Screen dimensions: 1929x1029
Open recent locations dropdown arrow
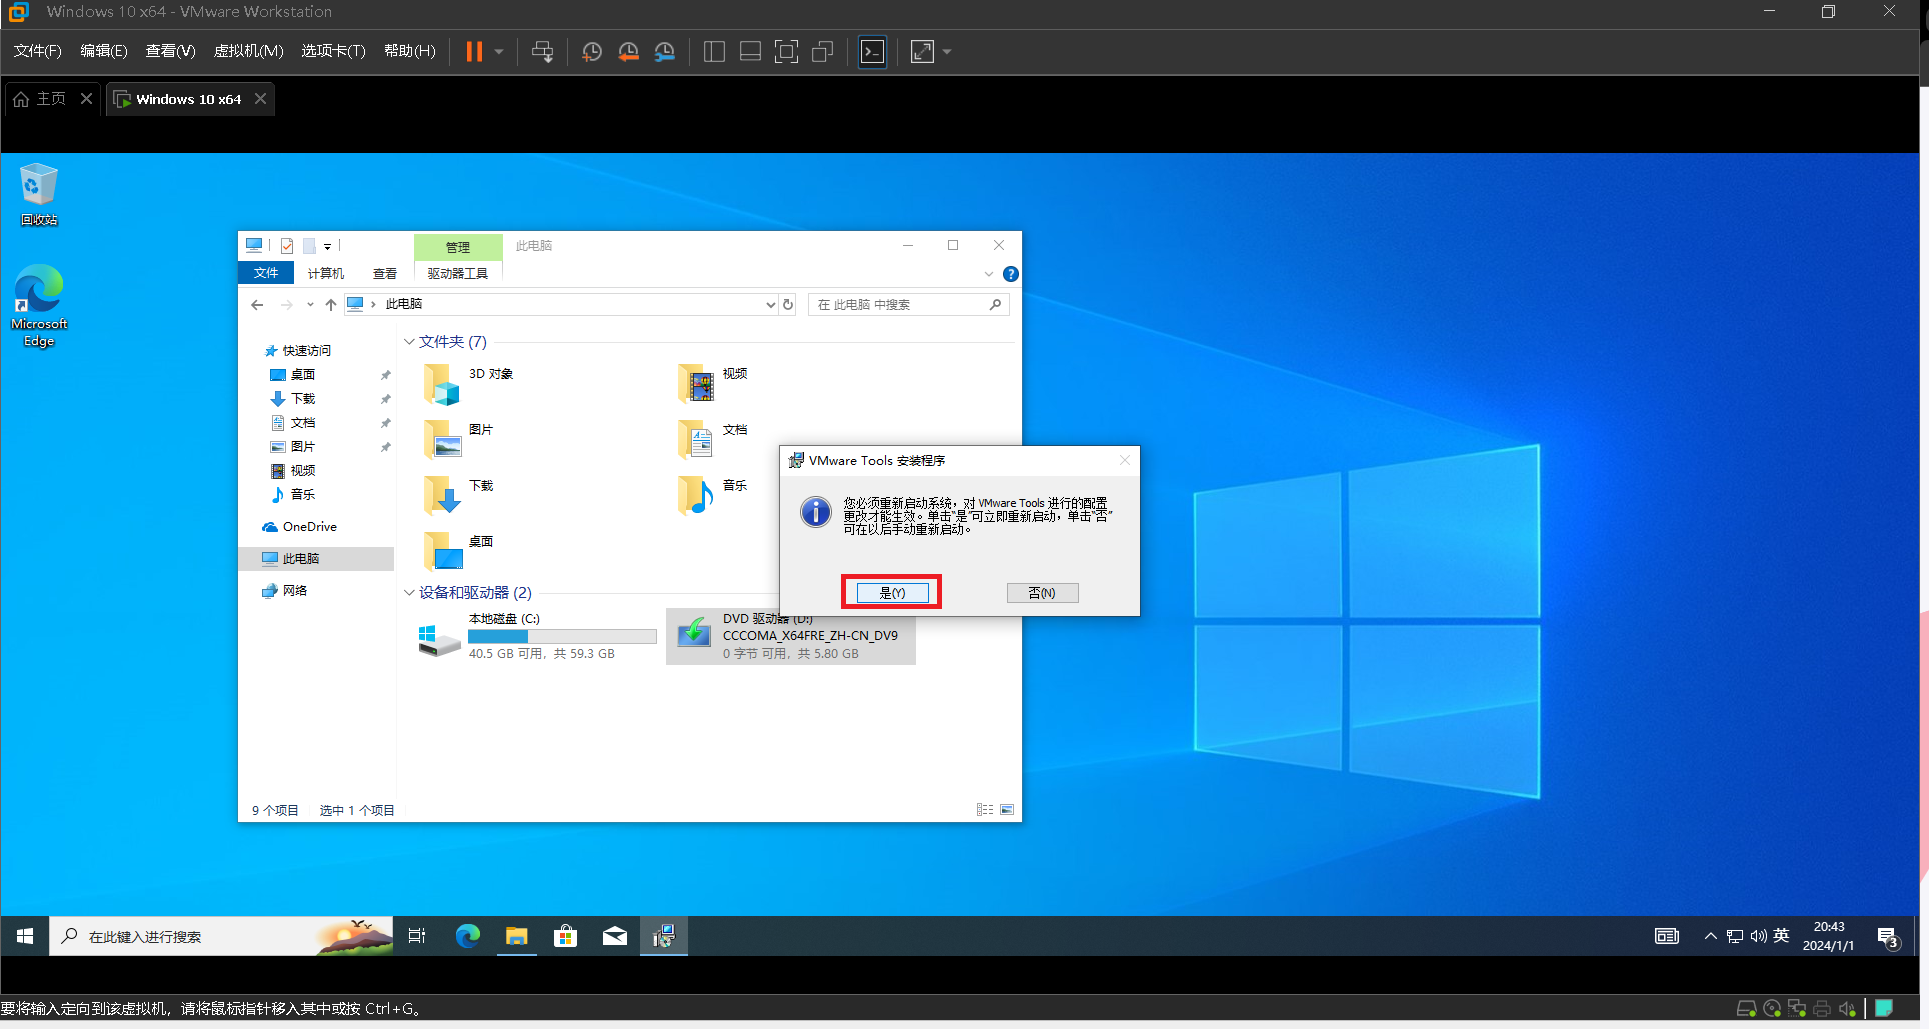[310, 305]
